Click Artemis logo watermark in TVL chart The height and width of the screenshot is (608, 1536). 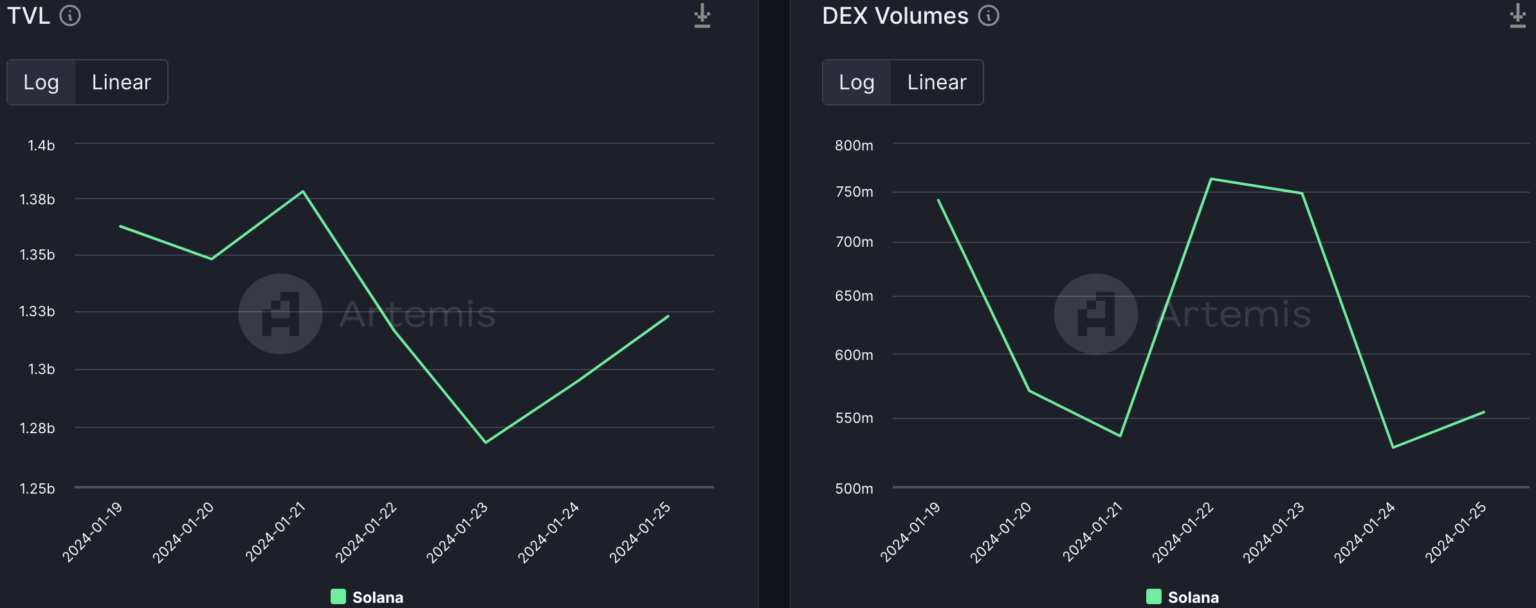point(280,314)
